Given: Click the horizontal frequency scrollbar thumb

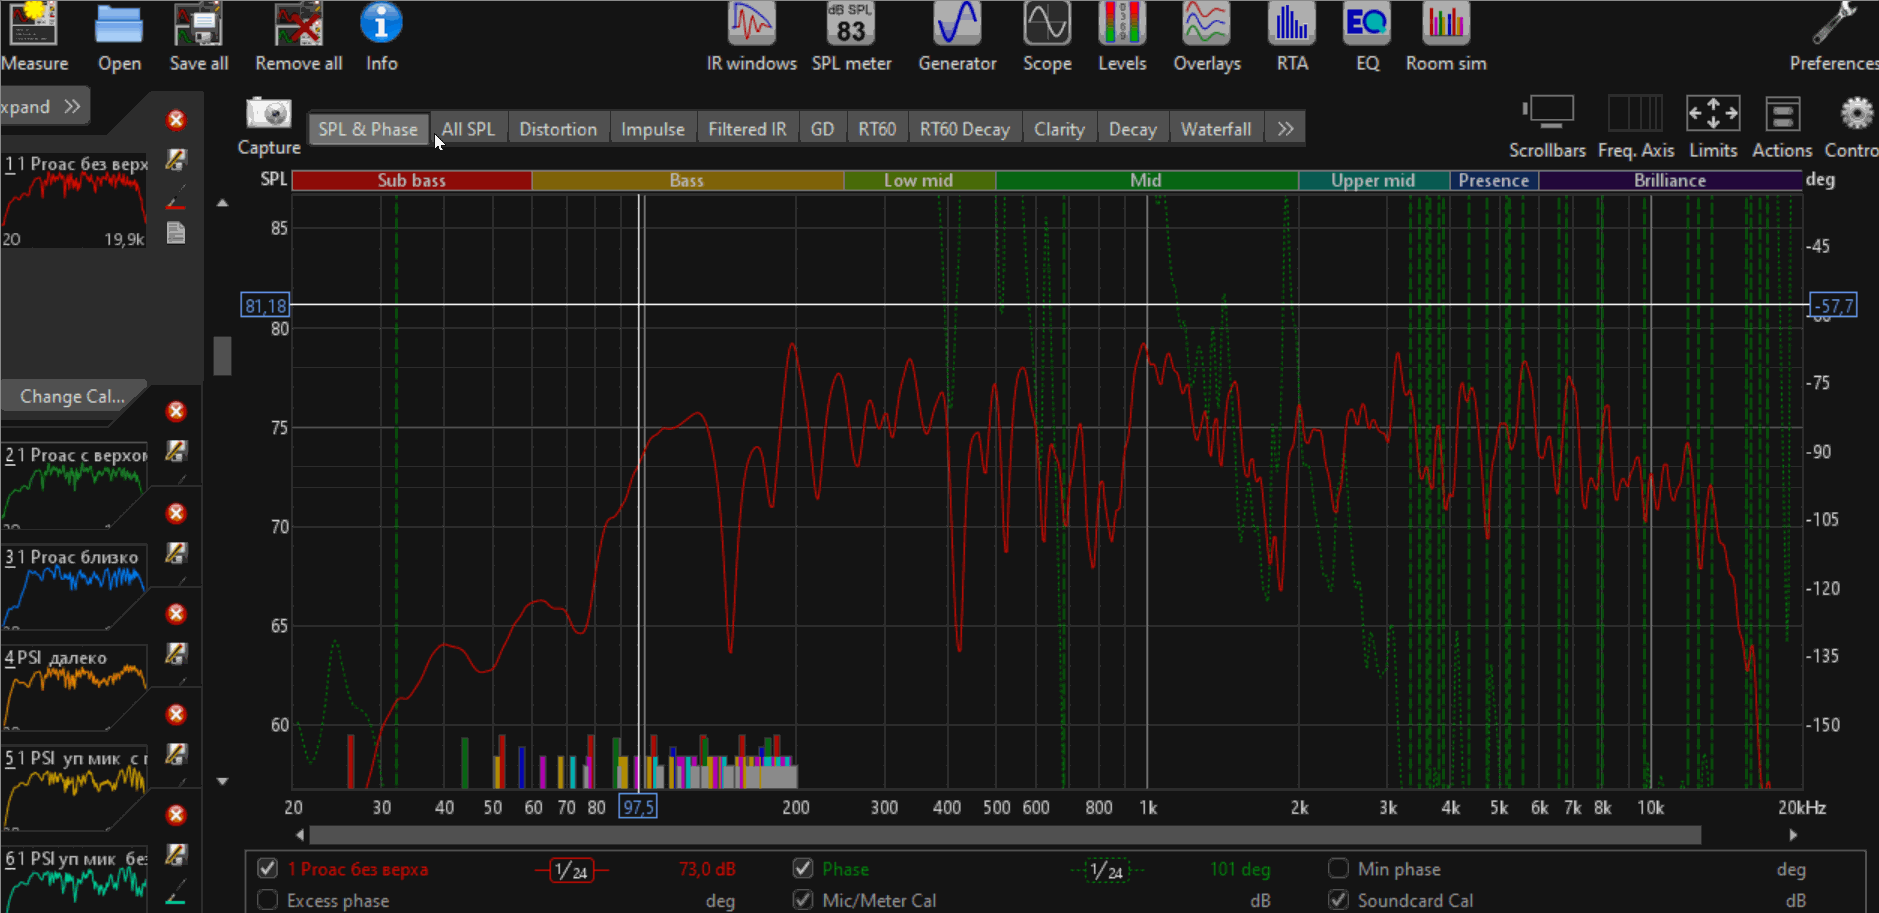Looking at the screenshot, I should pyautogui.click(x=1005, y=834).
